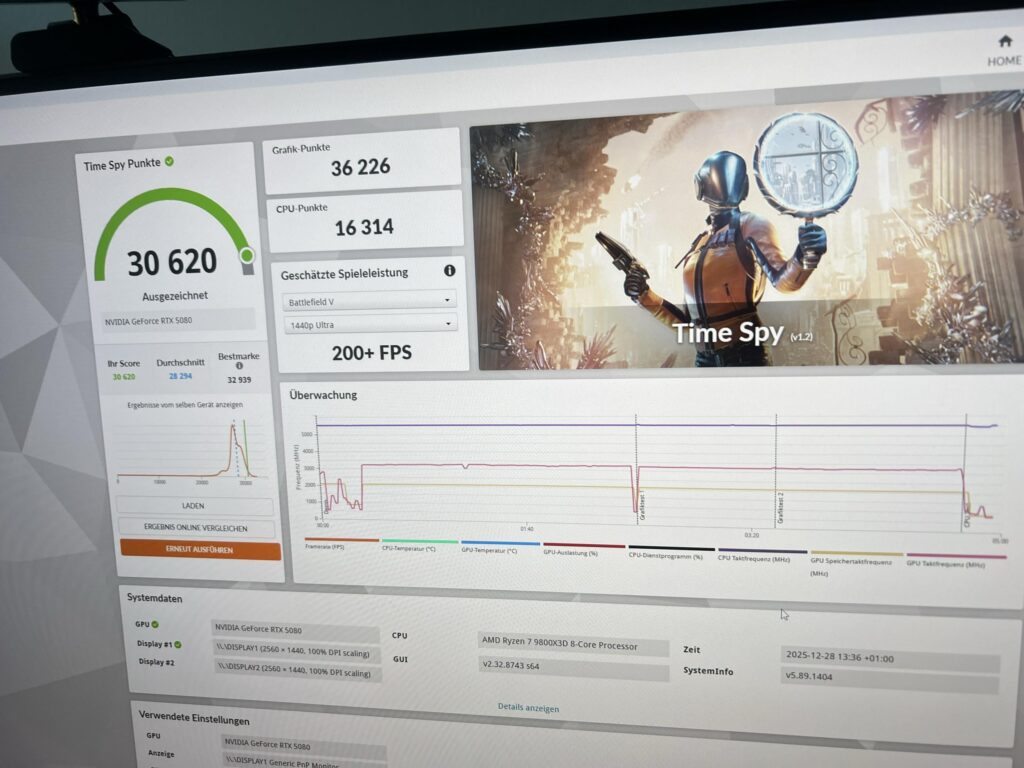Toggle GPU Speichertaktfrequenz (MHz) legend swatch
This screenshot has width=1024, height=768.
856,554
